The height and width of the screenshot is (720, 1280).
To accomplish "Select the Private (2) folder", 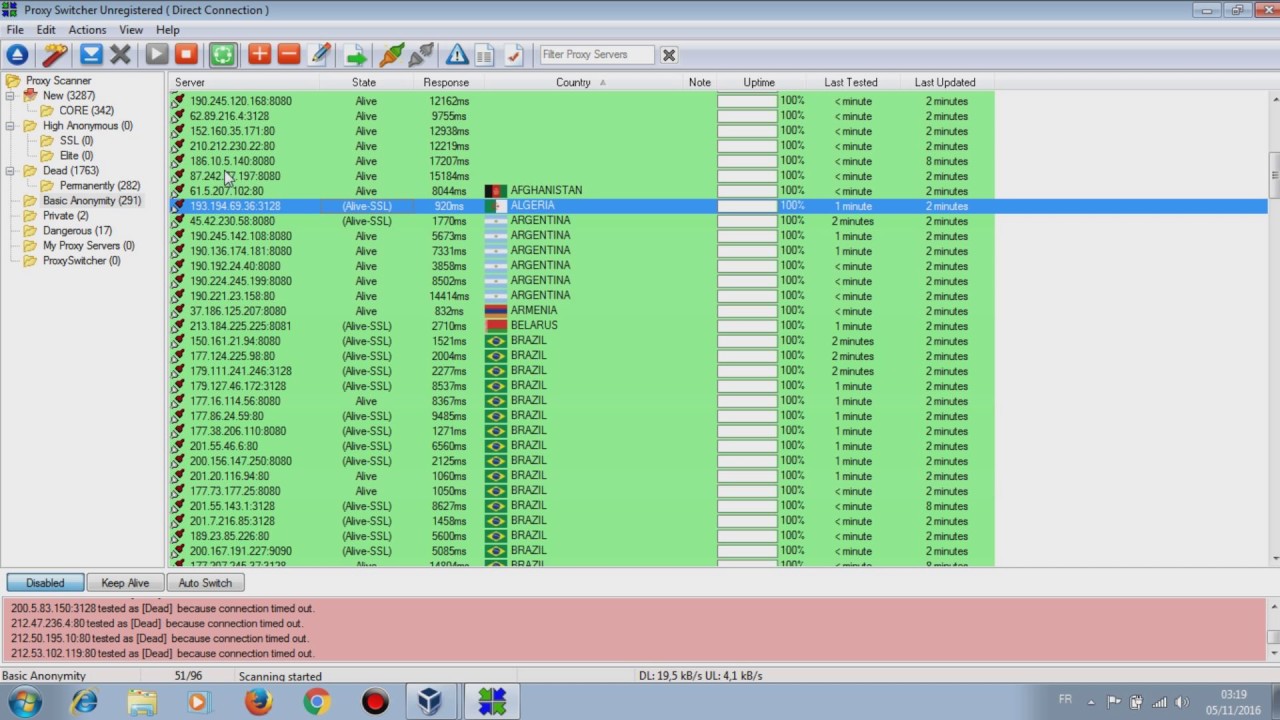I will [x=65, y=216].
